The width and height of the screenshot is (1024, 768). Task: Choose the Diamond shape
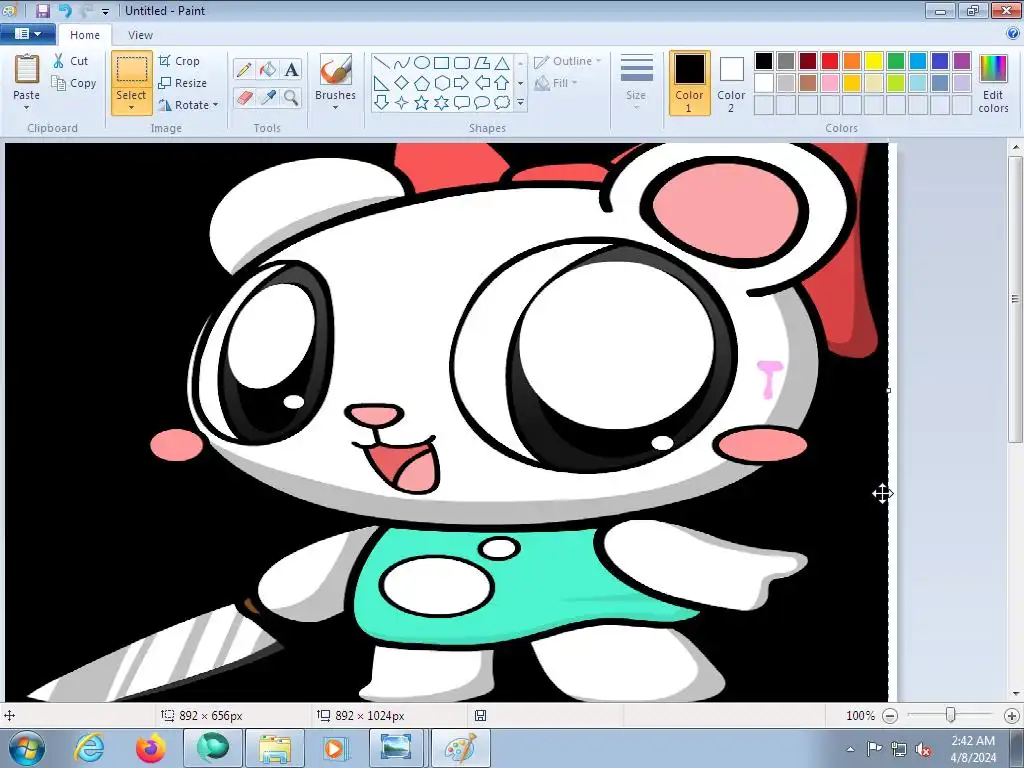coord(402,83)
